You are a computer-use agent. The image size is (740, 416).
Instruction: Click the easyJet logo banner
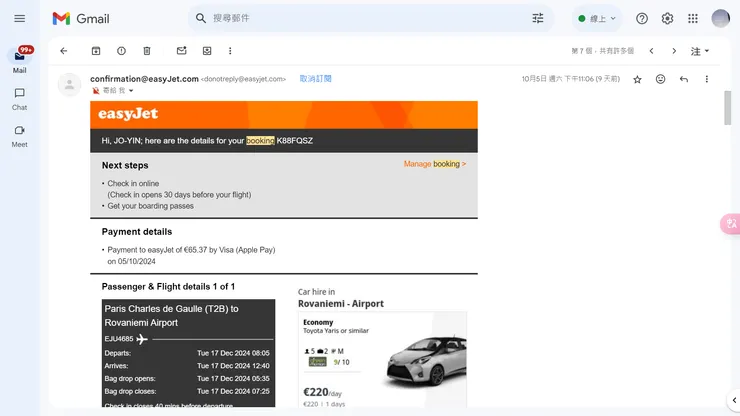click(284, 114)
